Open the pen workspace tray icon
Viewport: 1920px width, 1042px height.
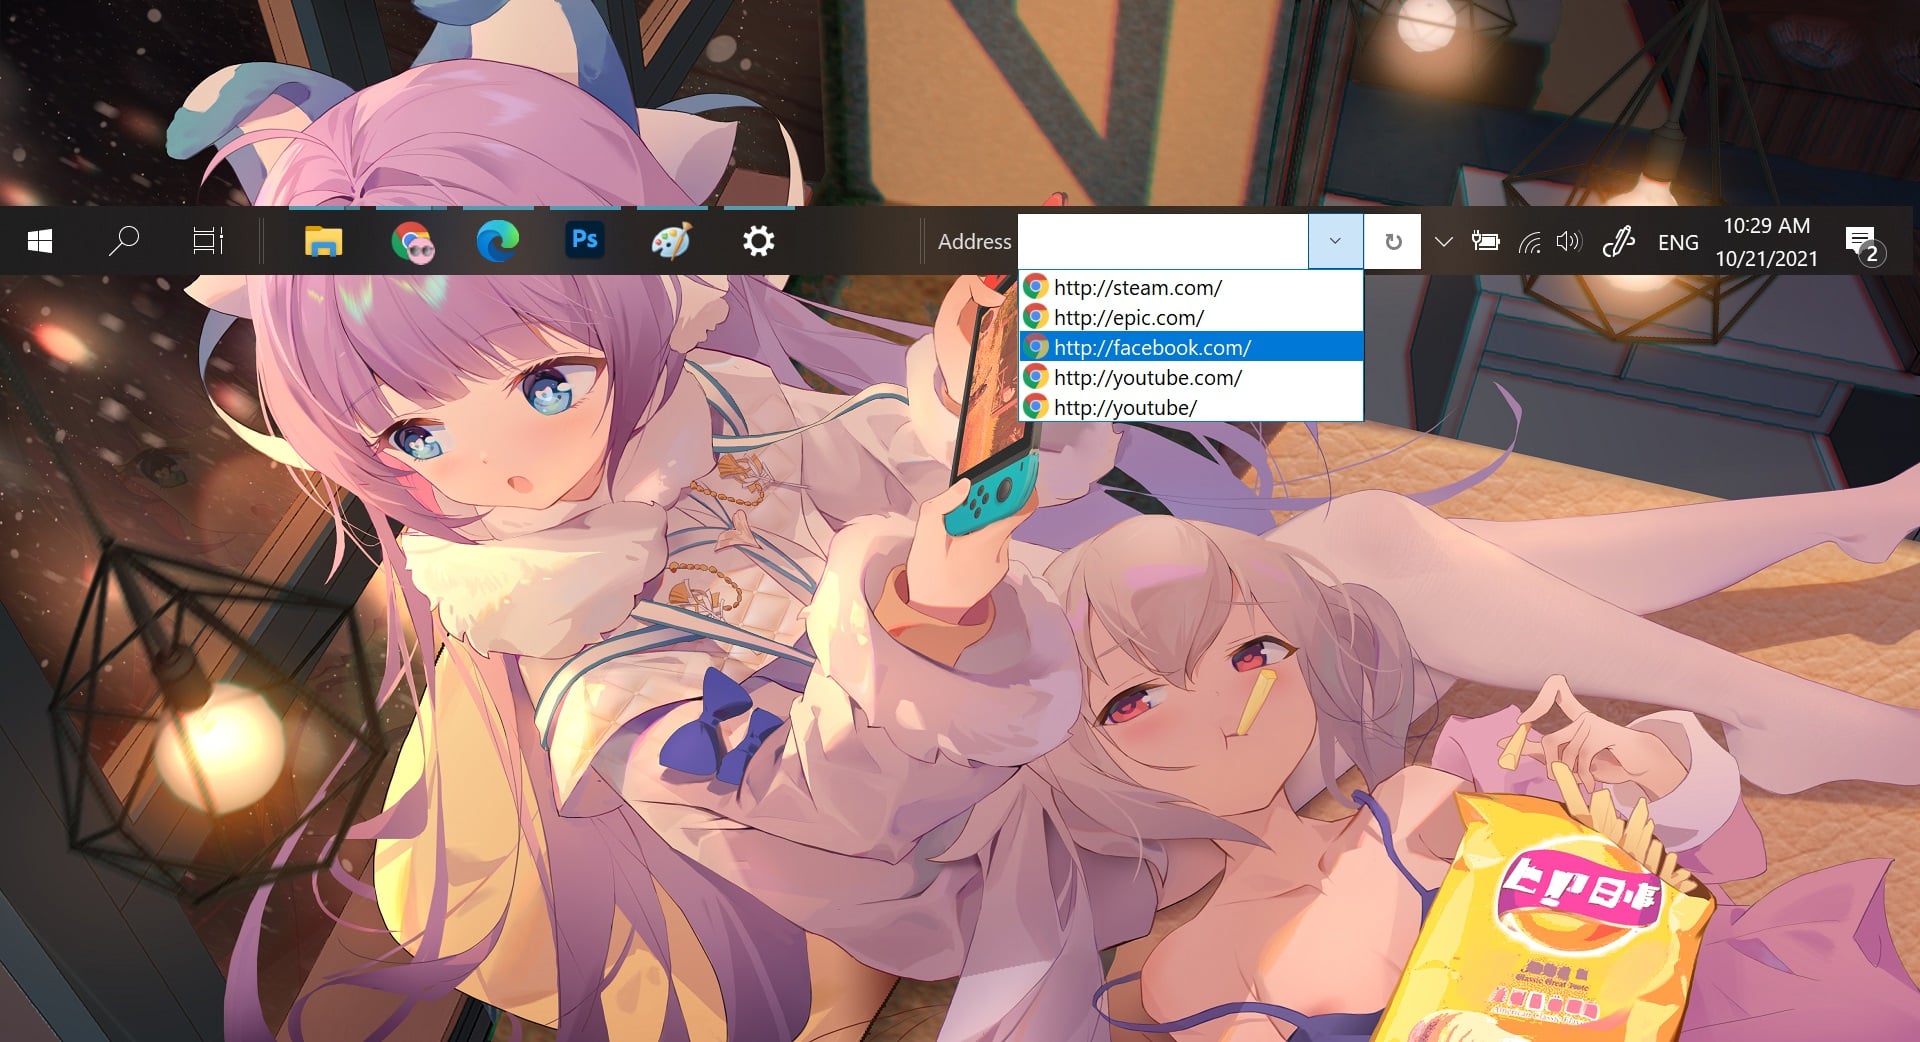[1618, 241]
